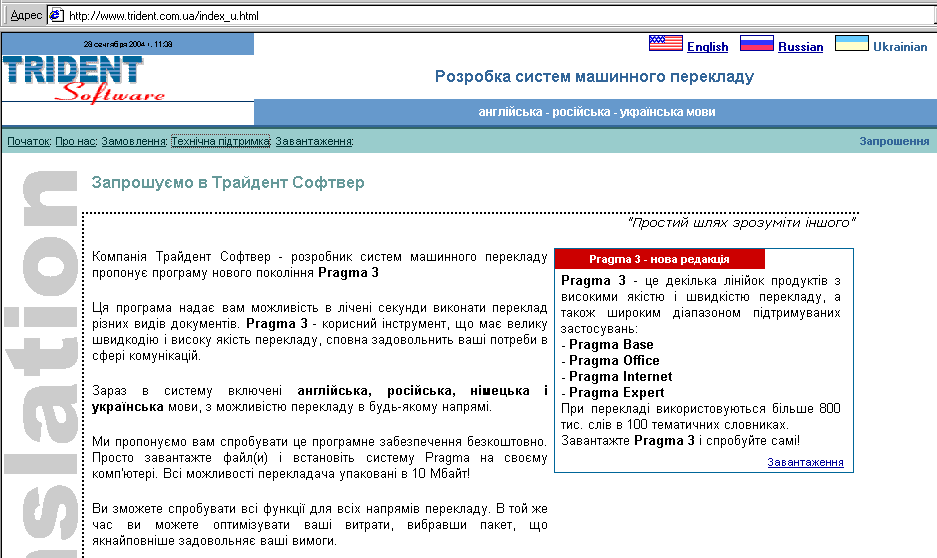Open Технічна підтримка page

221,142
